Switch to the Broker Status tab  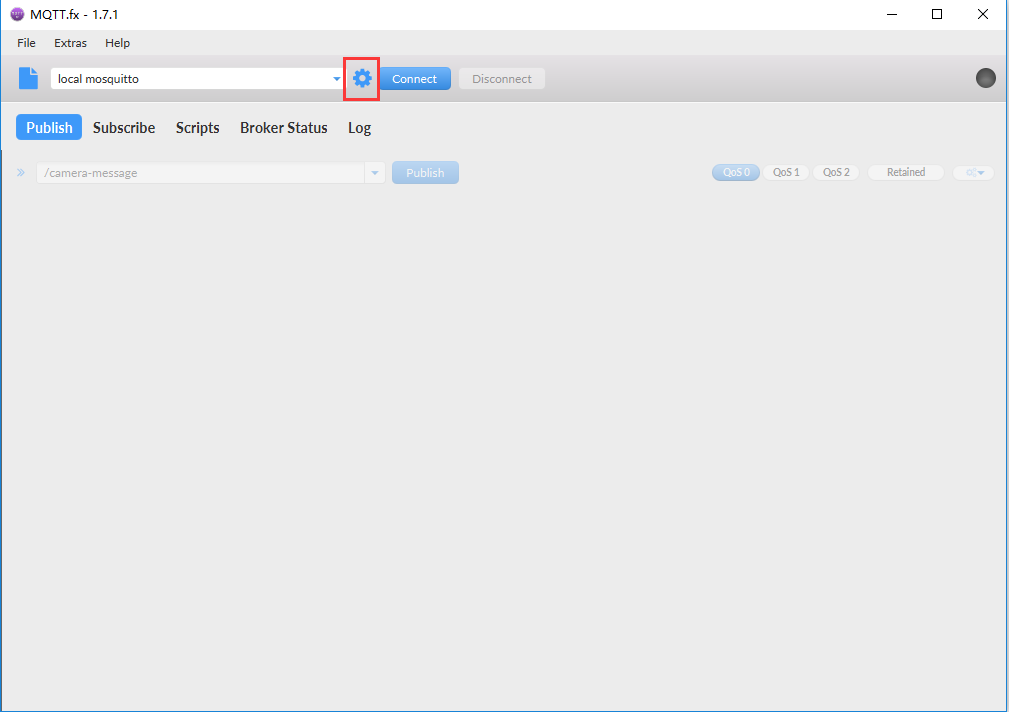283,127
